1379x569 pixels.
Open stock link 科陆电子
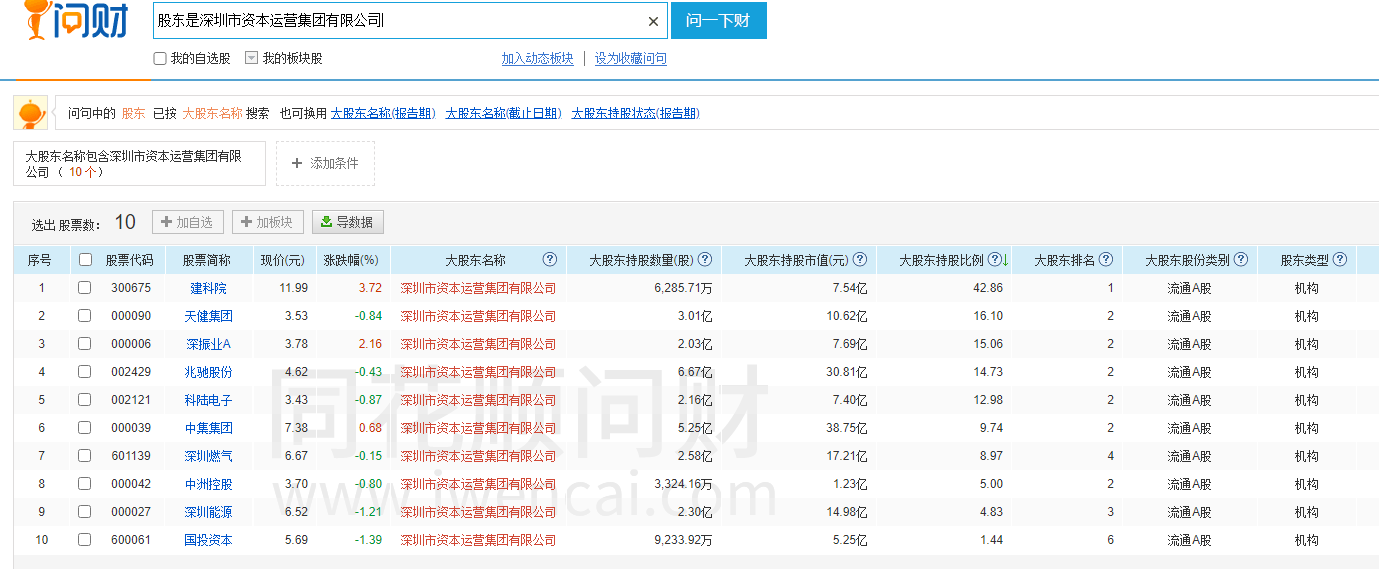tap(208, 400)
